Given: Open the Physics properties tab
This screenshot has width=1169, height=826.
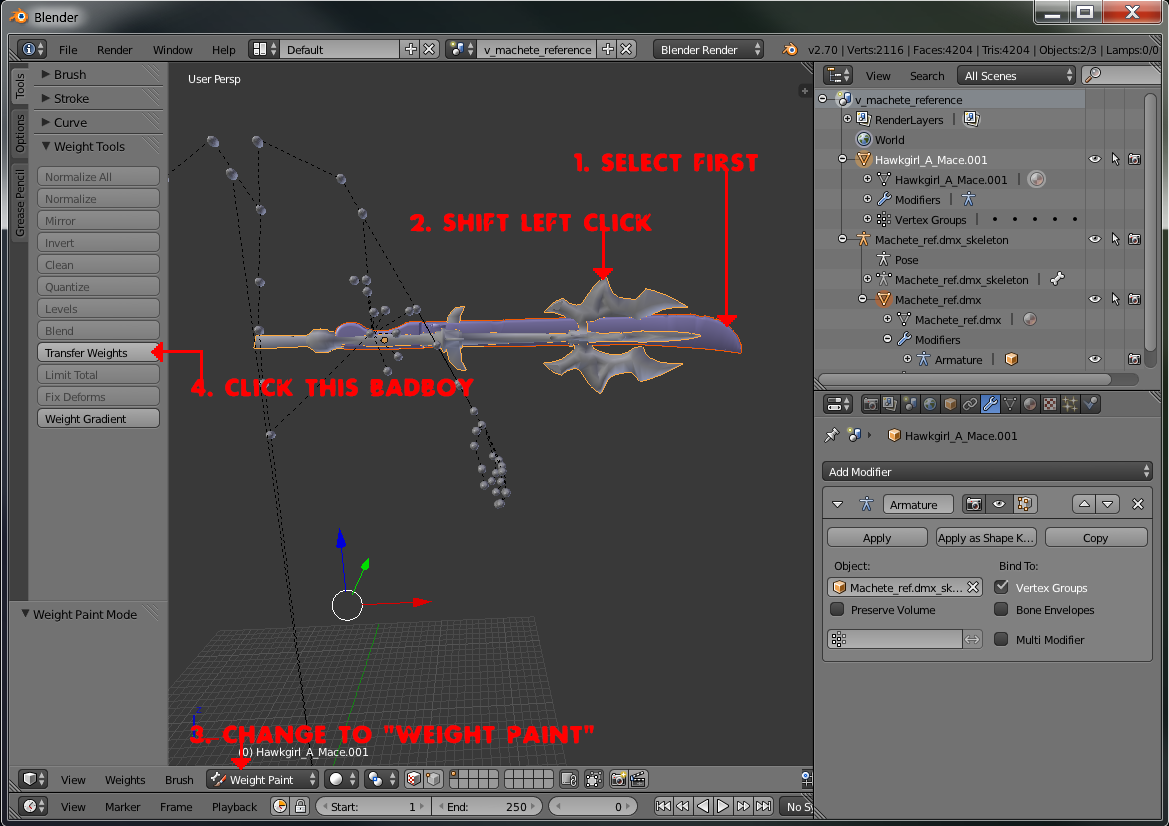Looking at the screenshot, I should click(1090, 404).
